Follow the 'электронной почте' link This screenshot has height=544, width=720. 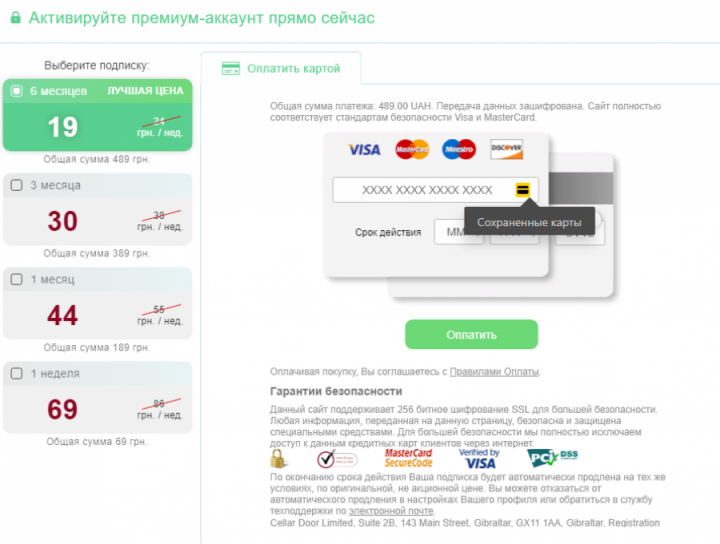(376, 510)
